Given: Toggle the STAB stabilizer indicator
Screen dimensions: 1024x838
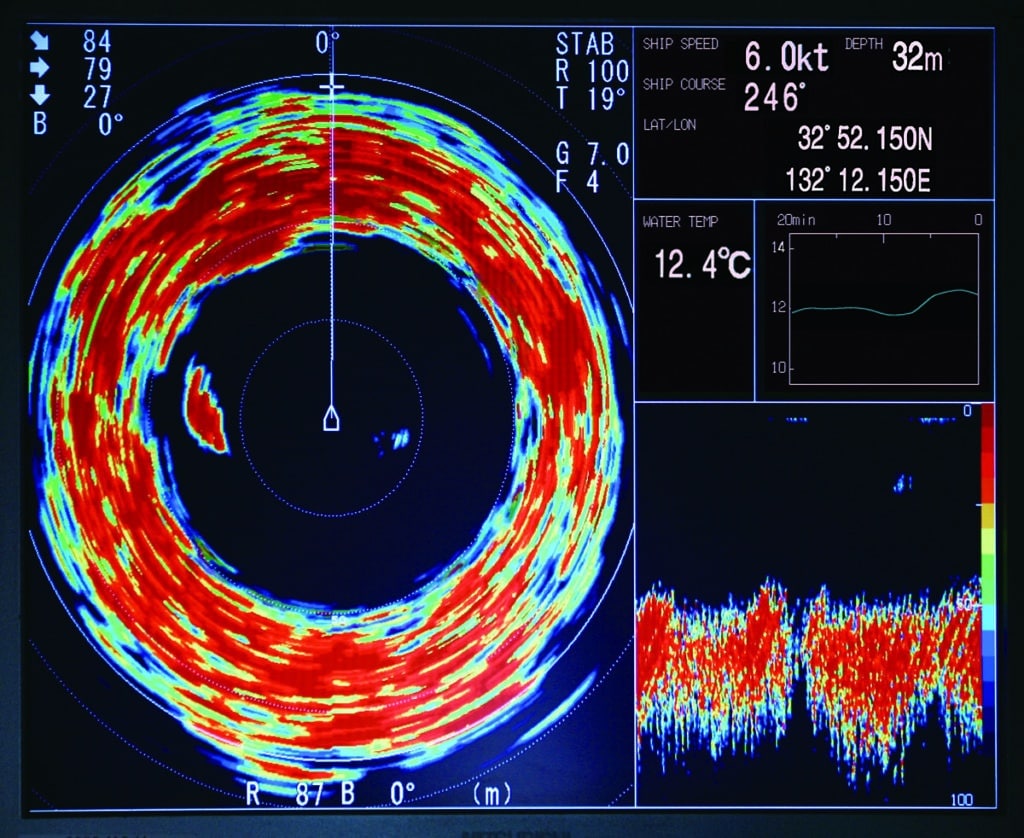Looking at the screenshot, I should [585, 45].
